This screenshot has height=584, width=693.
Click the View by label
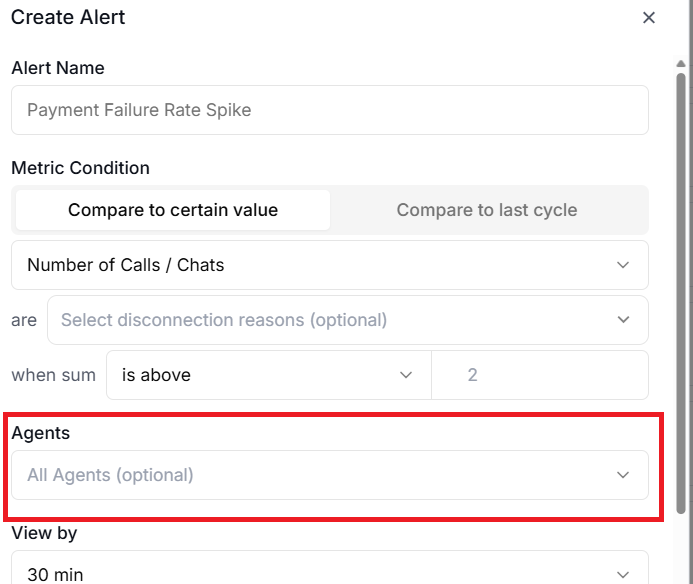pyautogui.click(x=44, y=533)
